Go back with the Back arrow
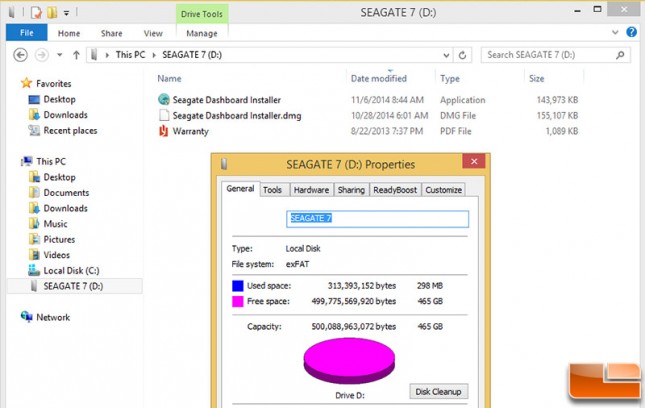Image resolution: width=645 pixels, height=408 pixels. click(21, 55)
